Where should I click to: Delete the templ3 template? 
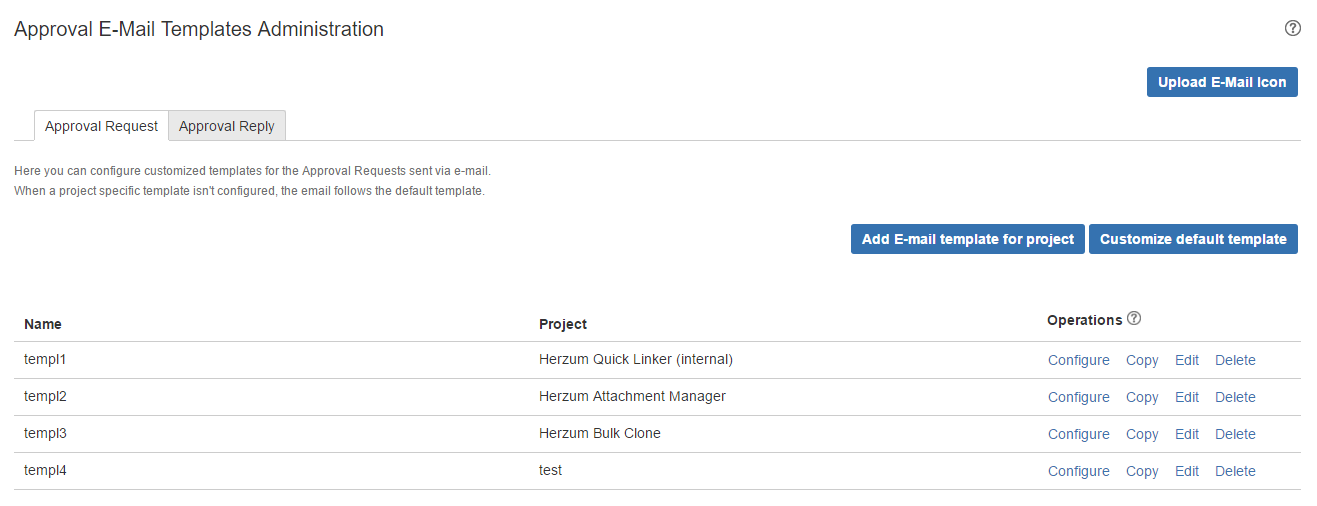point(1235,434)
